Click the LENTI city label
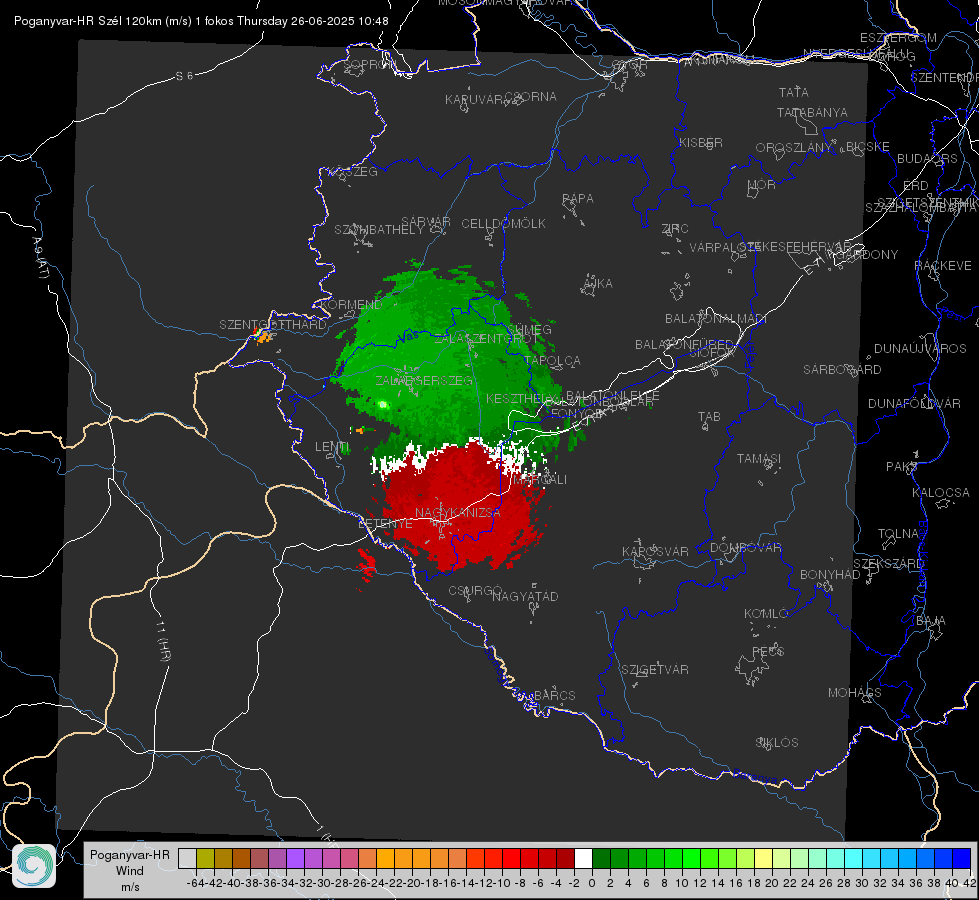 [332, 447]
